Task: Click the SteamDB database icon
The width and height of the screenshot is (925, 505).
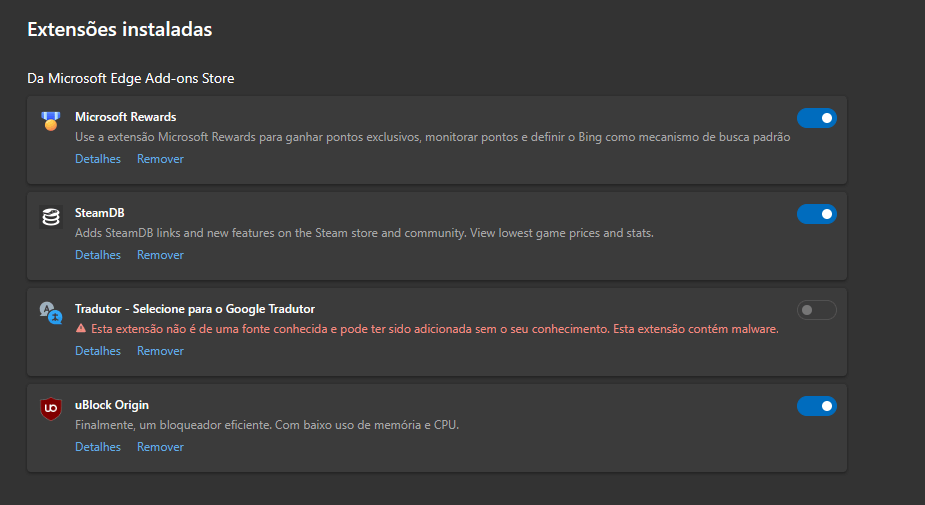Action: tap(51, 217)
